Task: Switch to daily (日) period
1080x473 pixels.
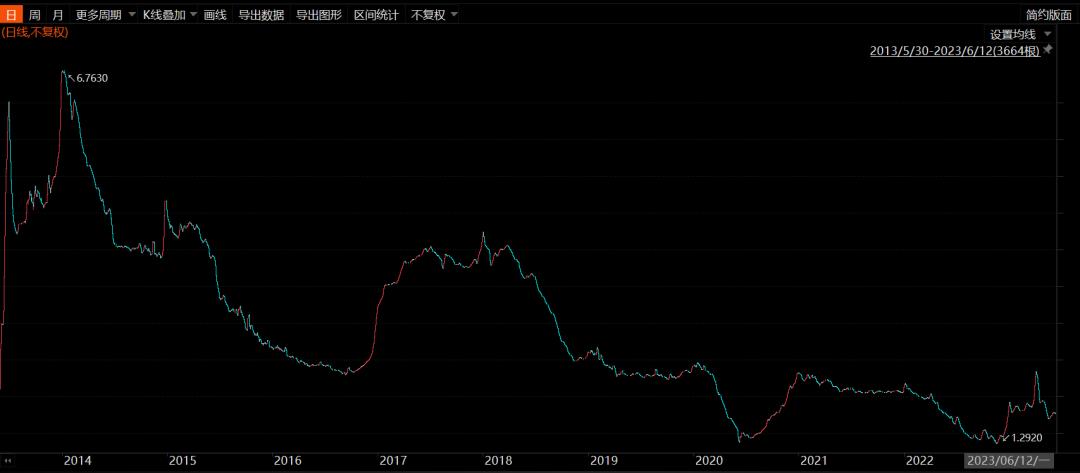Action: tap(11, 15)
